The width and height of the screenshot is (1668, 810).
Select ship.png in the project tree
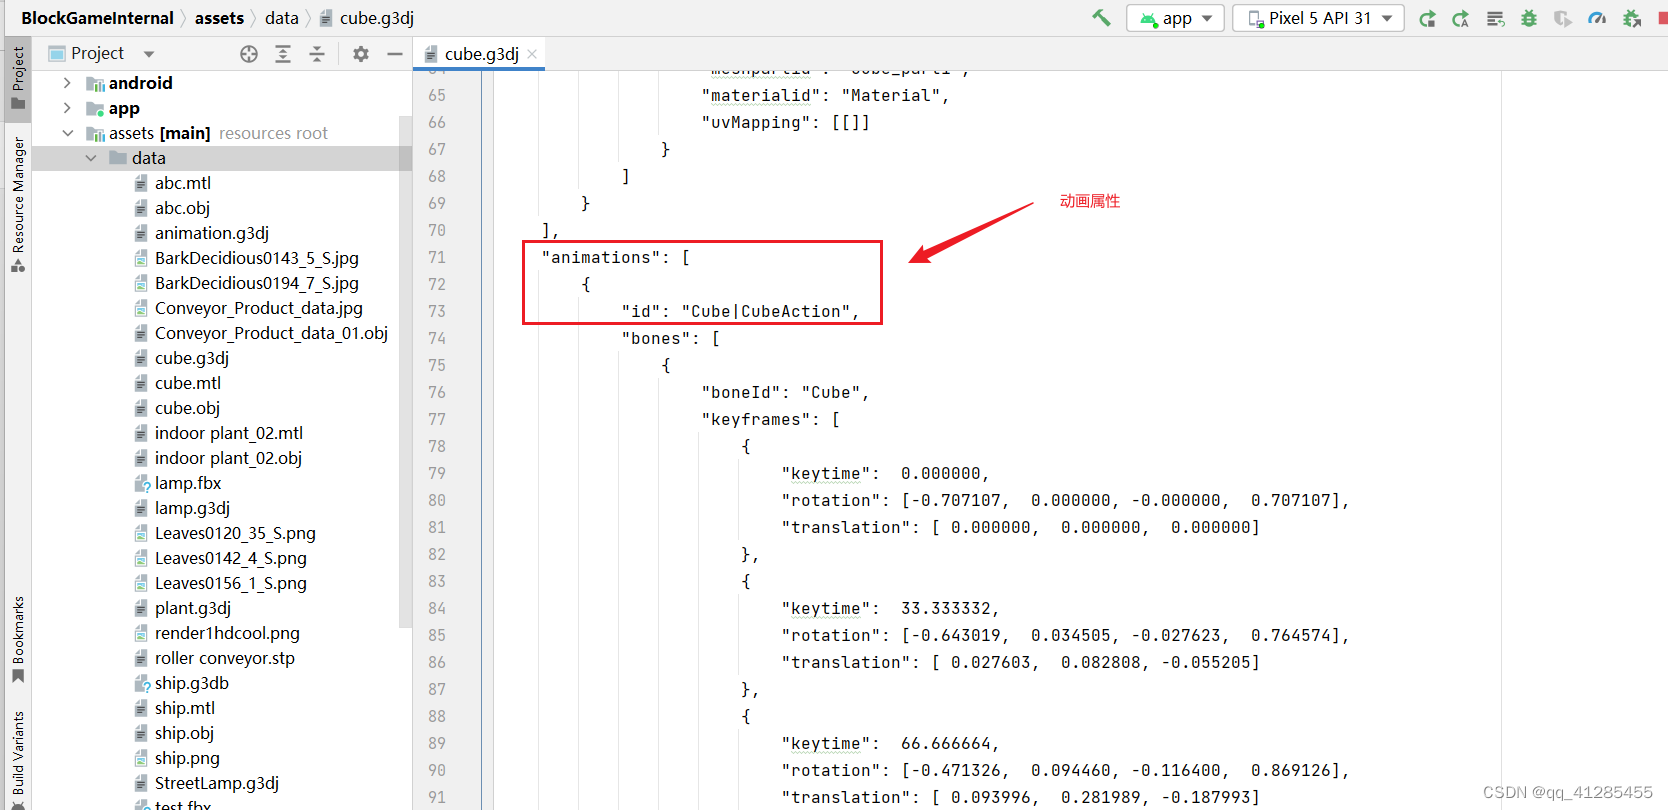pos(187,758)
